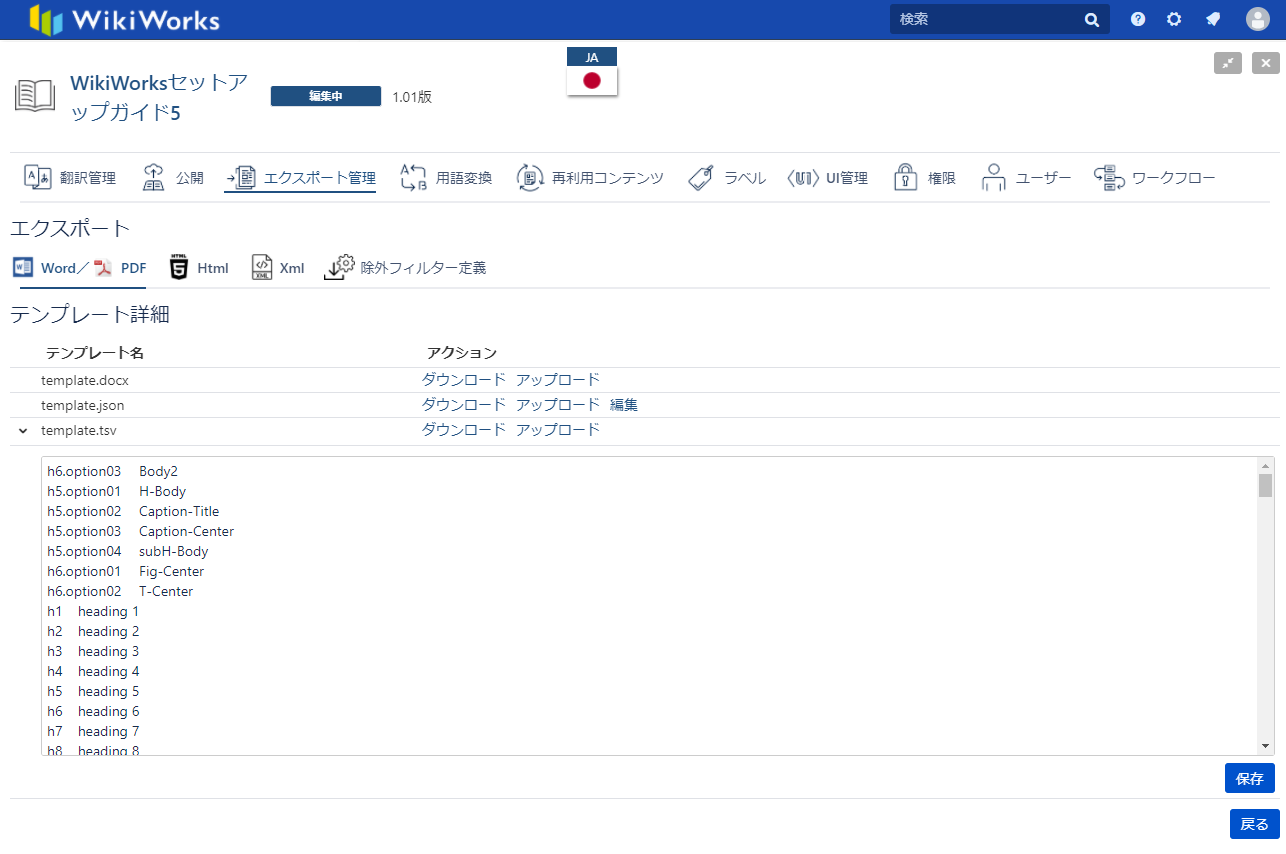Click the help question mark icon
Image resolution: width=1286 pixels, height=854 pixels.
click(1138, 19)
